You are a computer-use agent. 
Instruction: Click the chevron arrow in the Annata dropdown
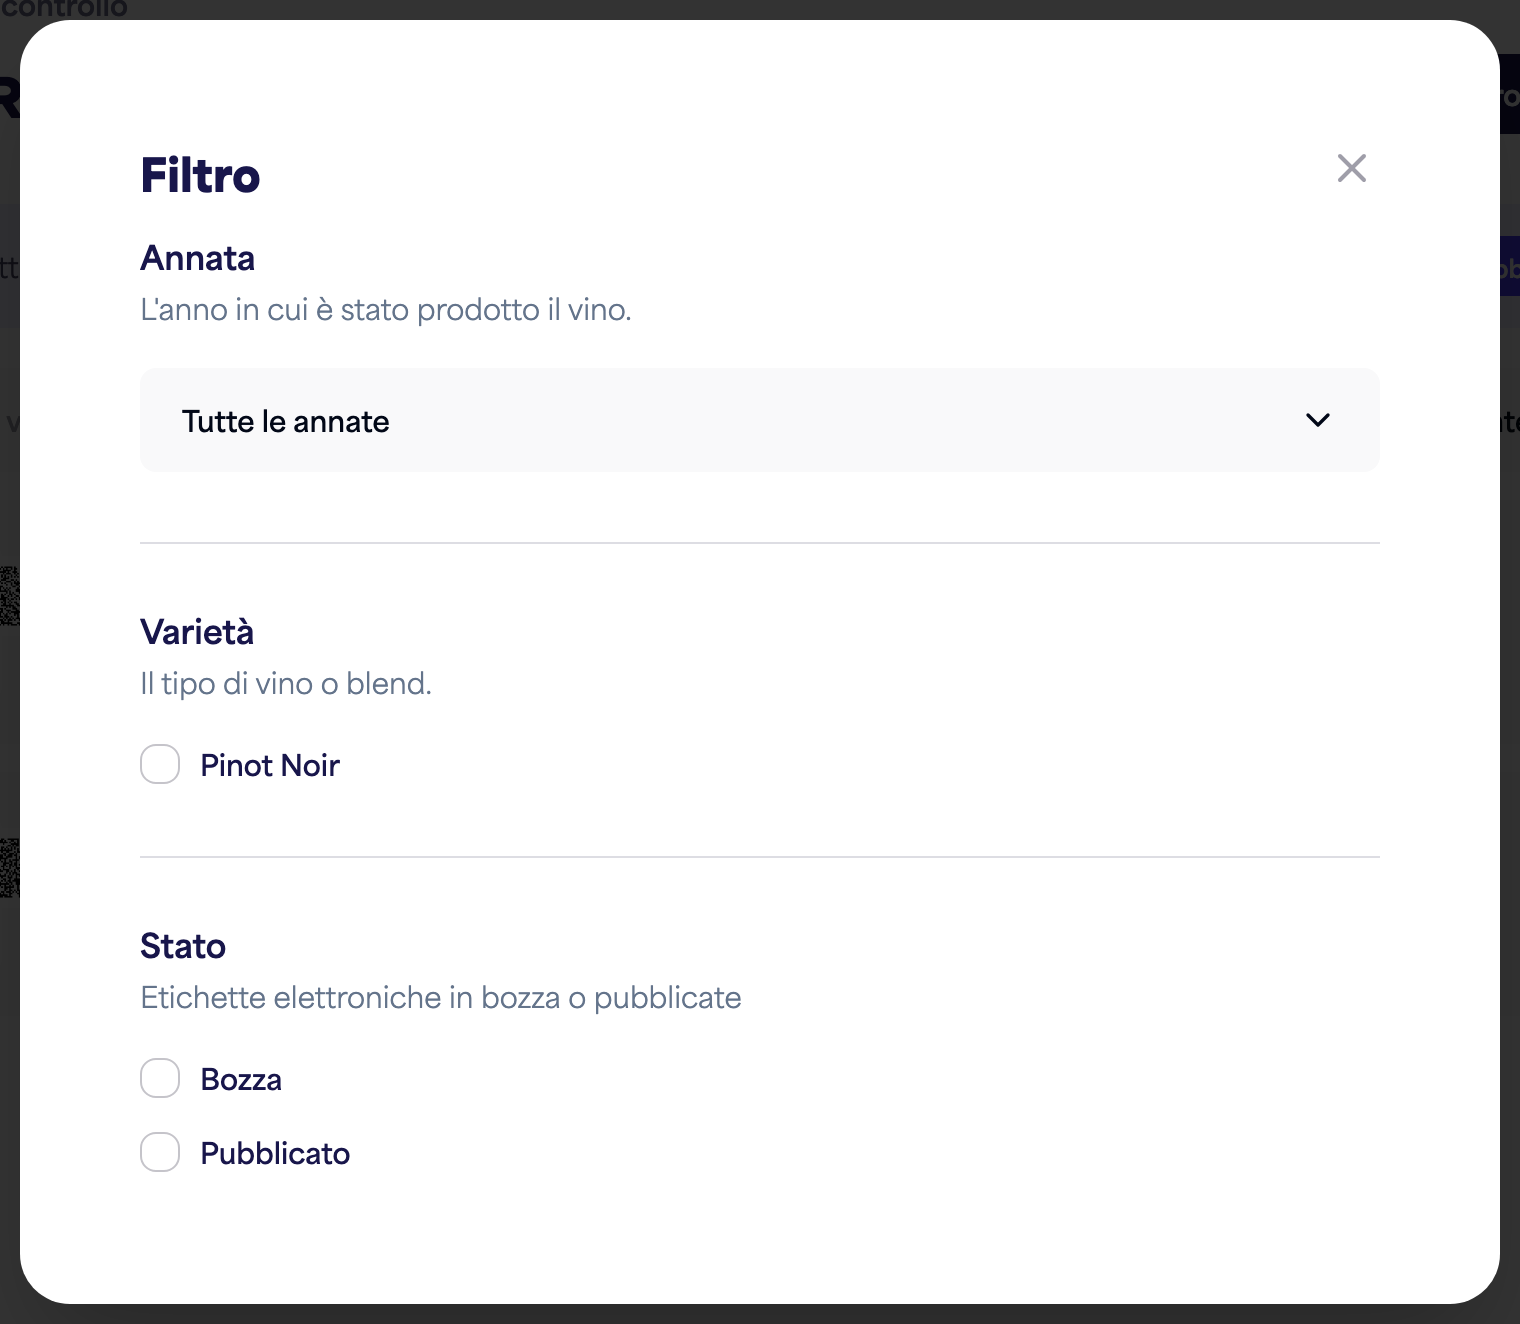coord(1318,420)
